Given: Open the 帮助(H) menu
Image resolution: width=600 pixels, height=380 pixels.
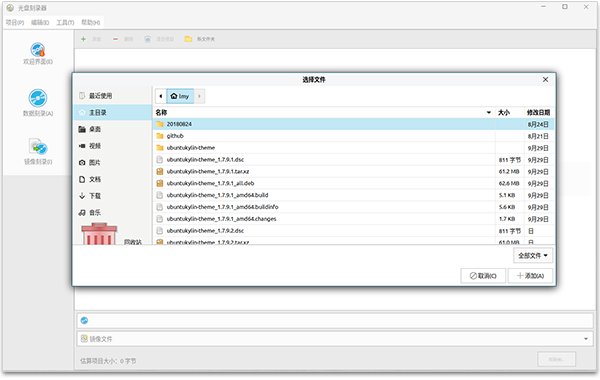Looking at the screenshot, I should (91, 23).
